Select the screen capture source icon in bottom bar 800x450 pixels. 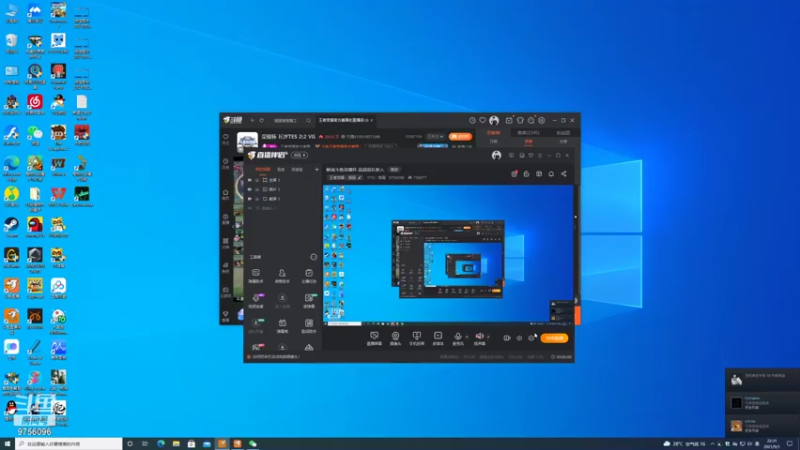point(374,336)
